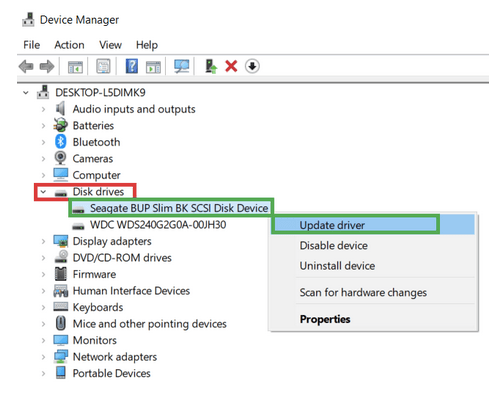The height and width of the screenshot is (415, 502).
Task: Open Properties from the context menu
Action: click(x=372, y=319)
